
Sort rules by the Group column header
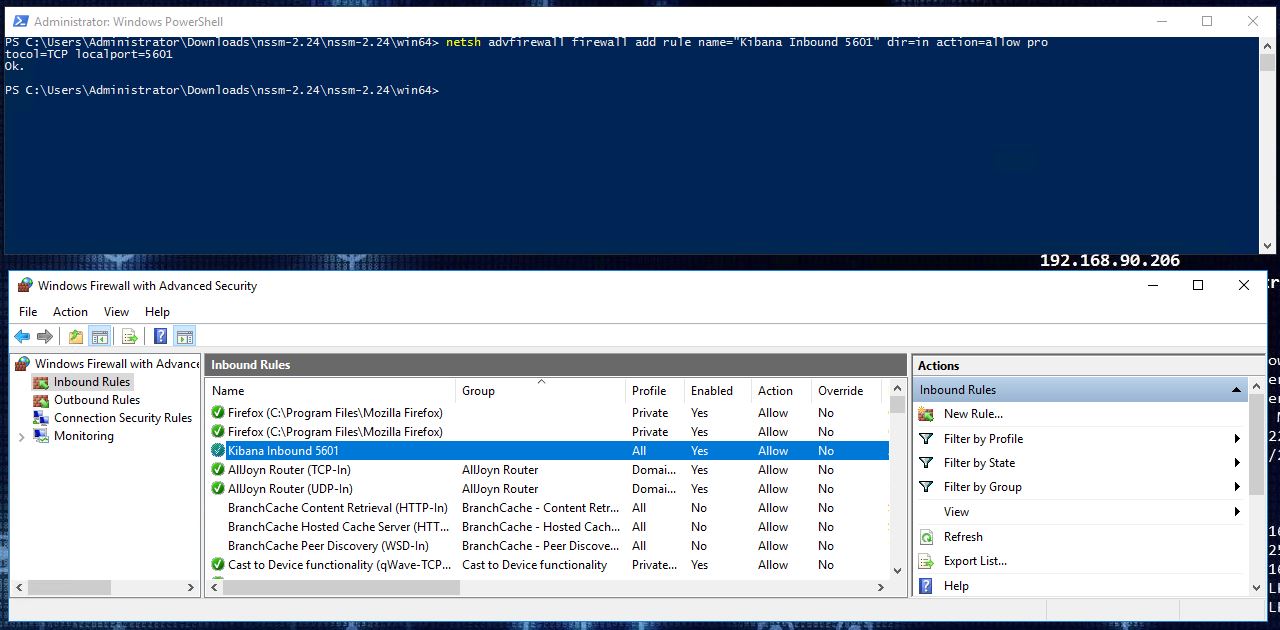click(x=541, y=391)
